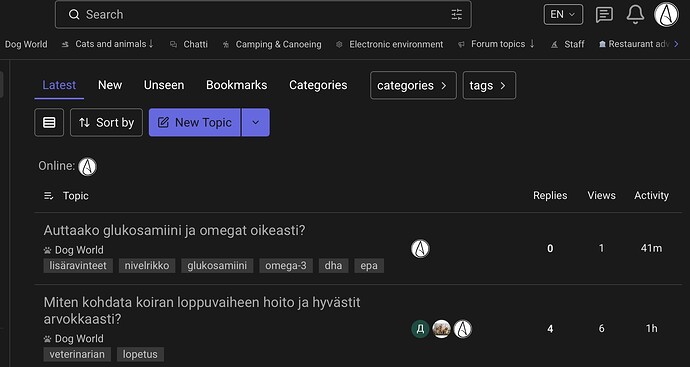The width and height of the screenshot is (690, 367).
Task: Click the nivelrikko tag
Action: (147, 266)
